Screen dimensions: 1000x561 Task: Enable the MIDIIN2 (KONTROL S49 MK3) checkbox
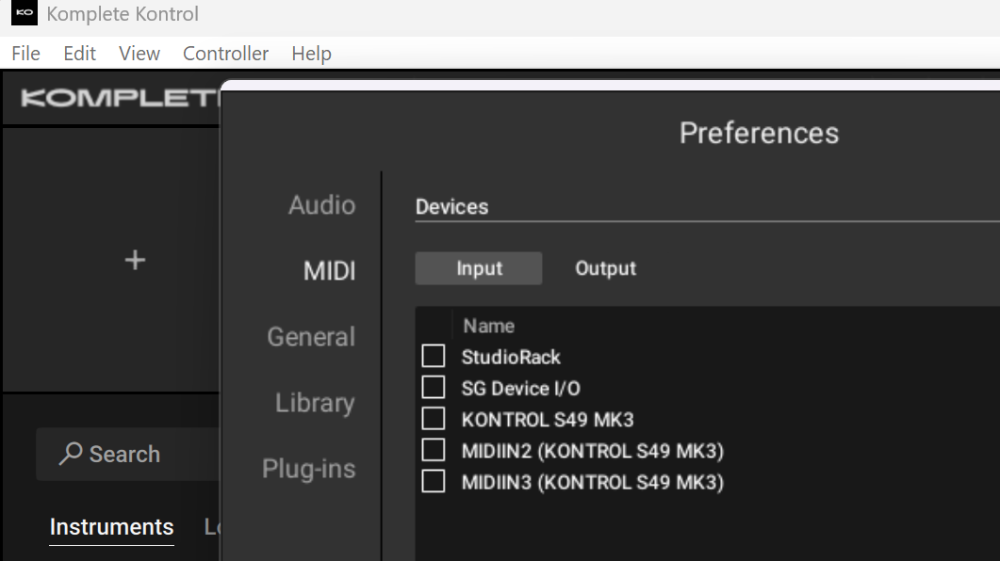tap(434, 449)
